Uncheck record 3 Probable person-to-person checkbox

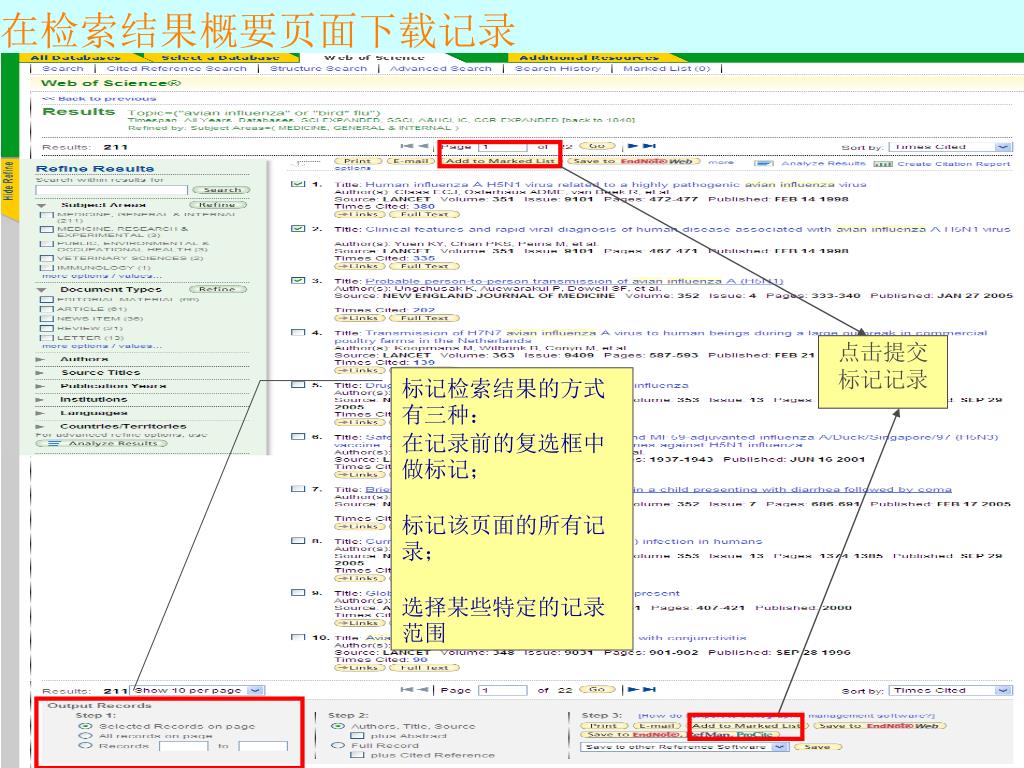(x=298, y=280)
